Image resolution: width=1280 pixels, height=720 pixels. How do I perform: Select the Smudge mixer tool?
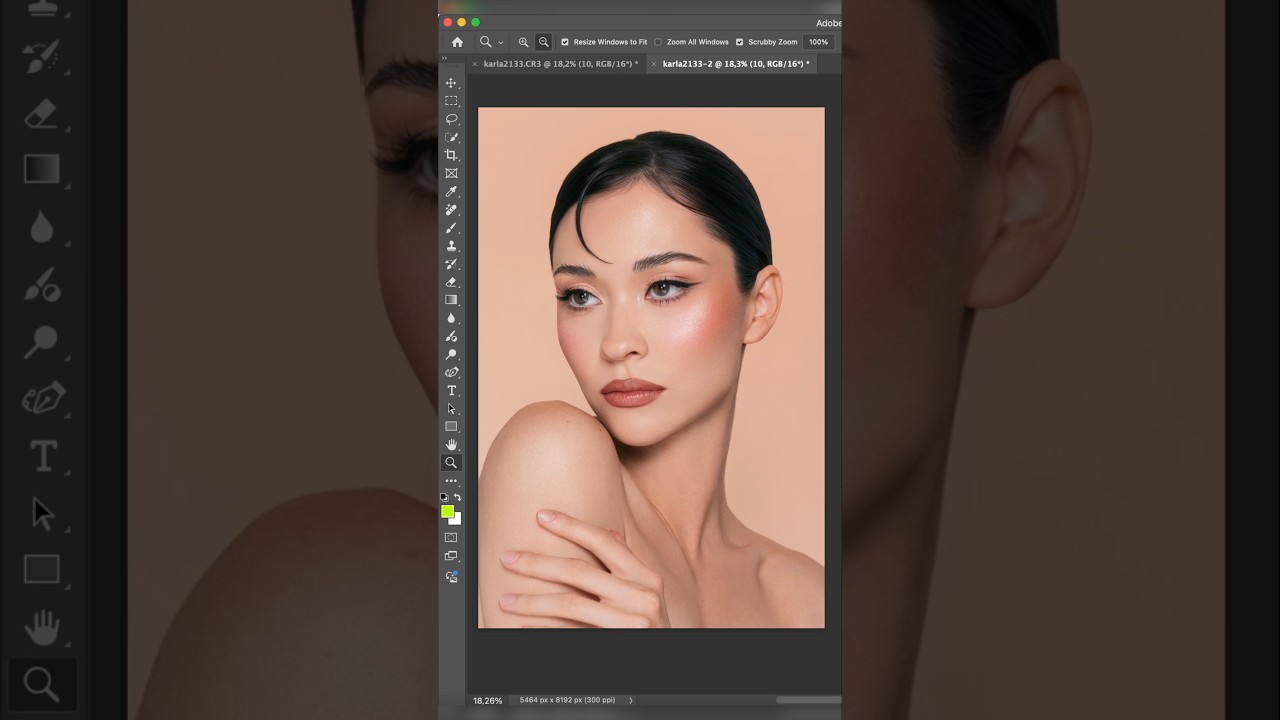click(451, 336)
